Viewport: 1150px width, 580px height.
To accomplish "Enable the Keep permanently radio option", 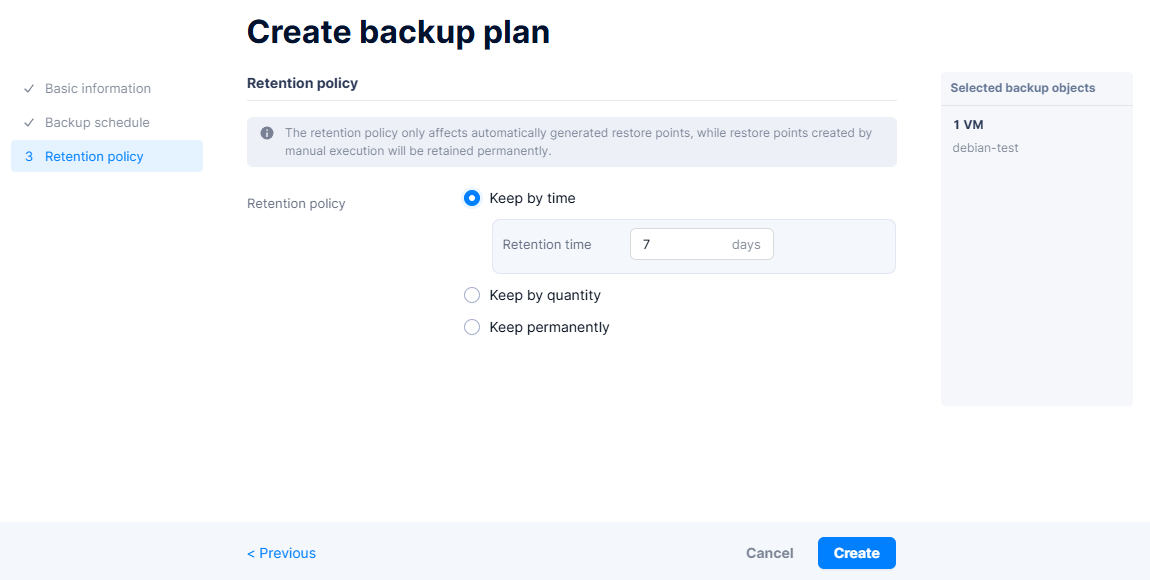I will point(472,327).
